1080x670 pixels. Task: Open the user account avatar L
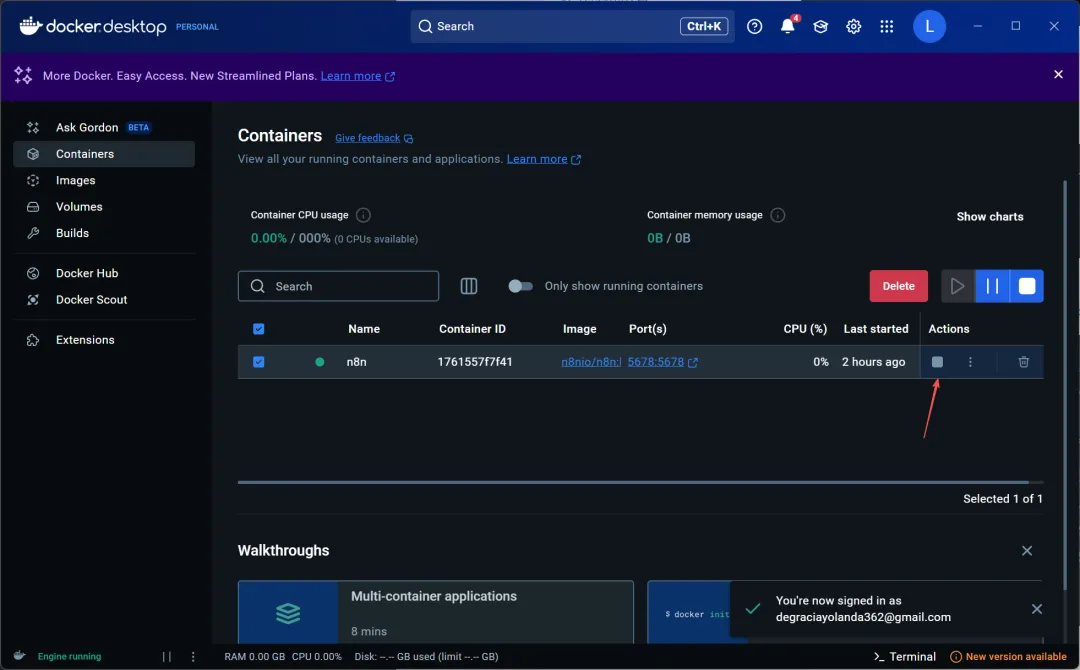point(929,26)
